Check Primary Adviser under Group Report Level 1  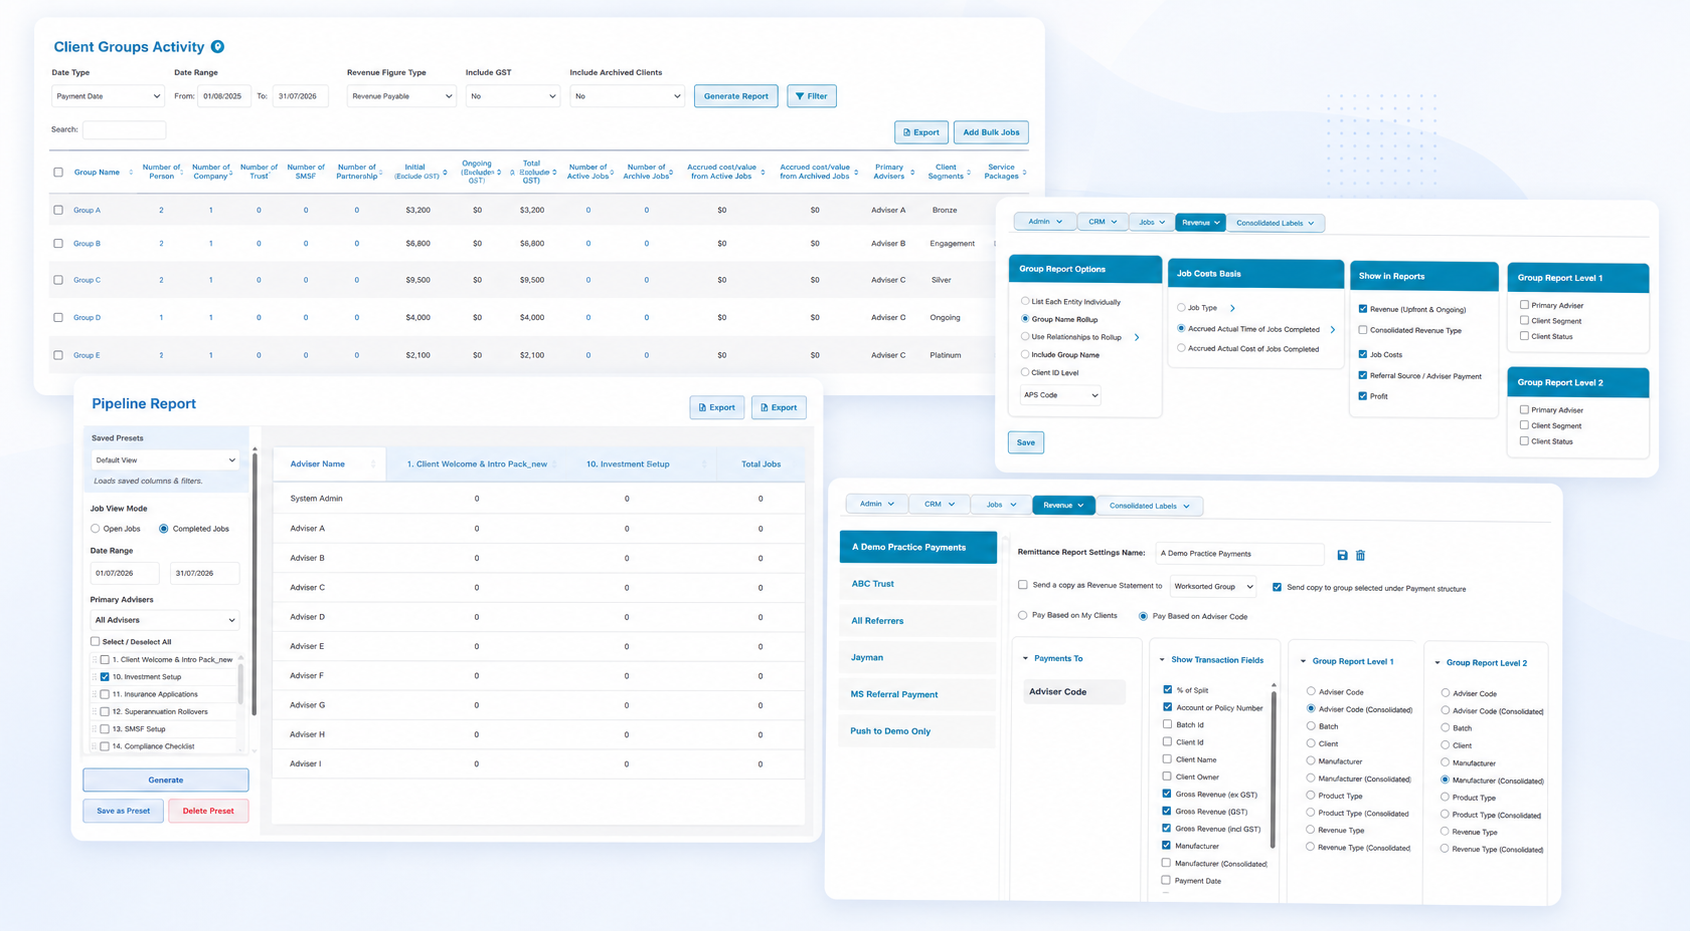click(1524, 305)
